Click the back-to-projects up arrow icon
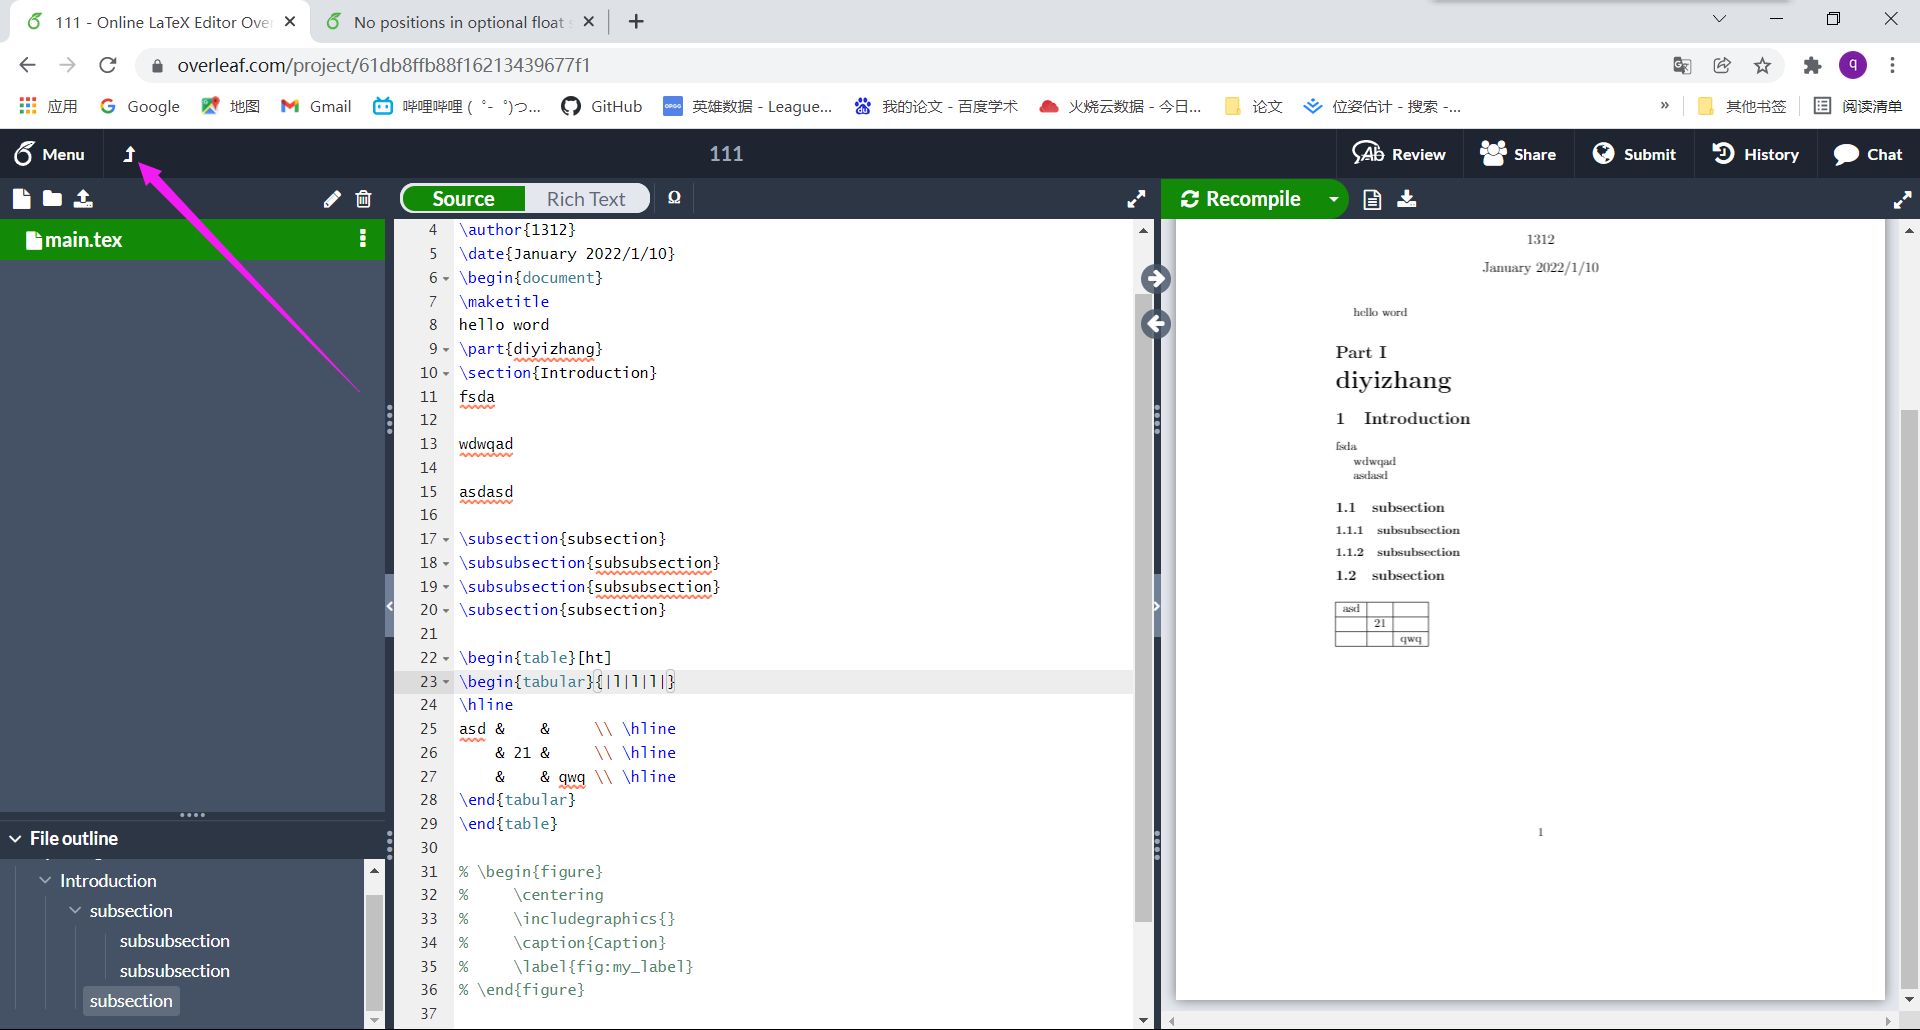1920x1030 pixels. (129, 154)
